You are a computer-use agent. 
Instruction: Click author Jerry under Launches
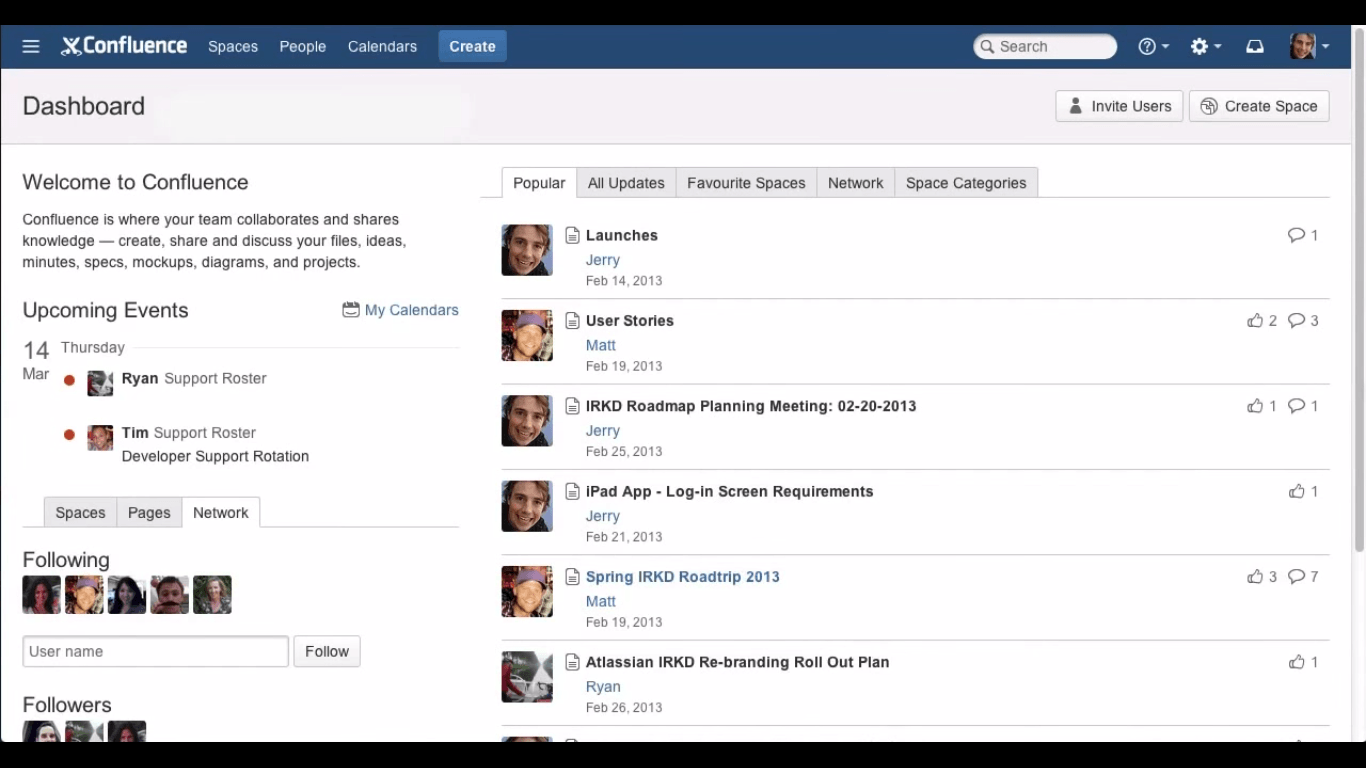[x=603, y=260]
